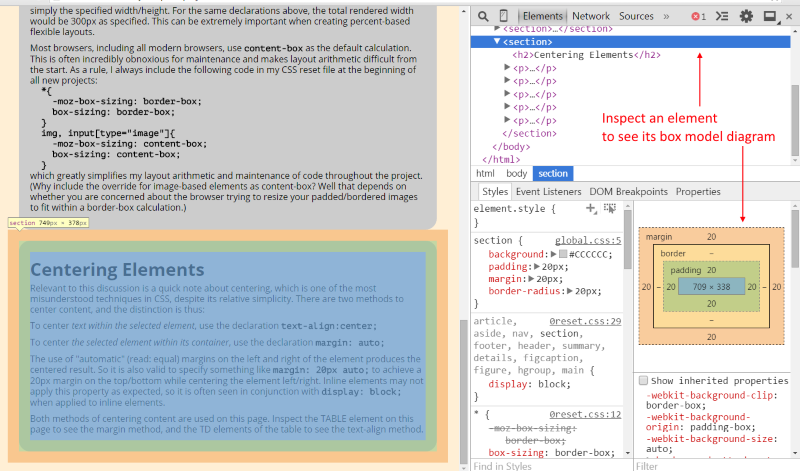Click the Styles pane scrollbar thumb
800x471 pixels.
[628, 240]
